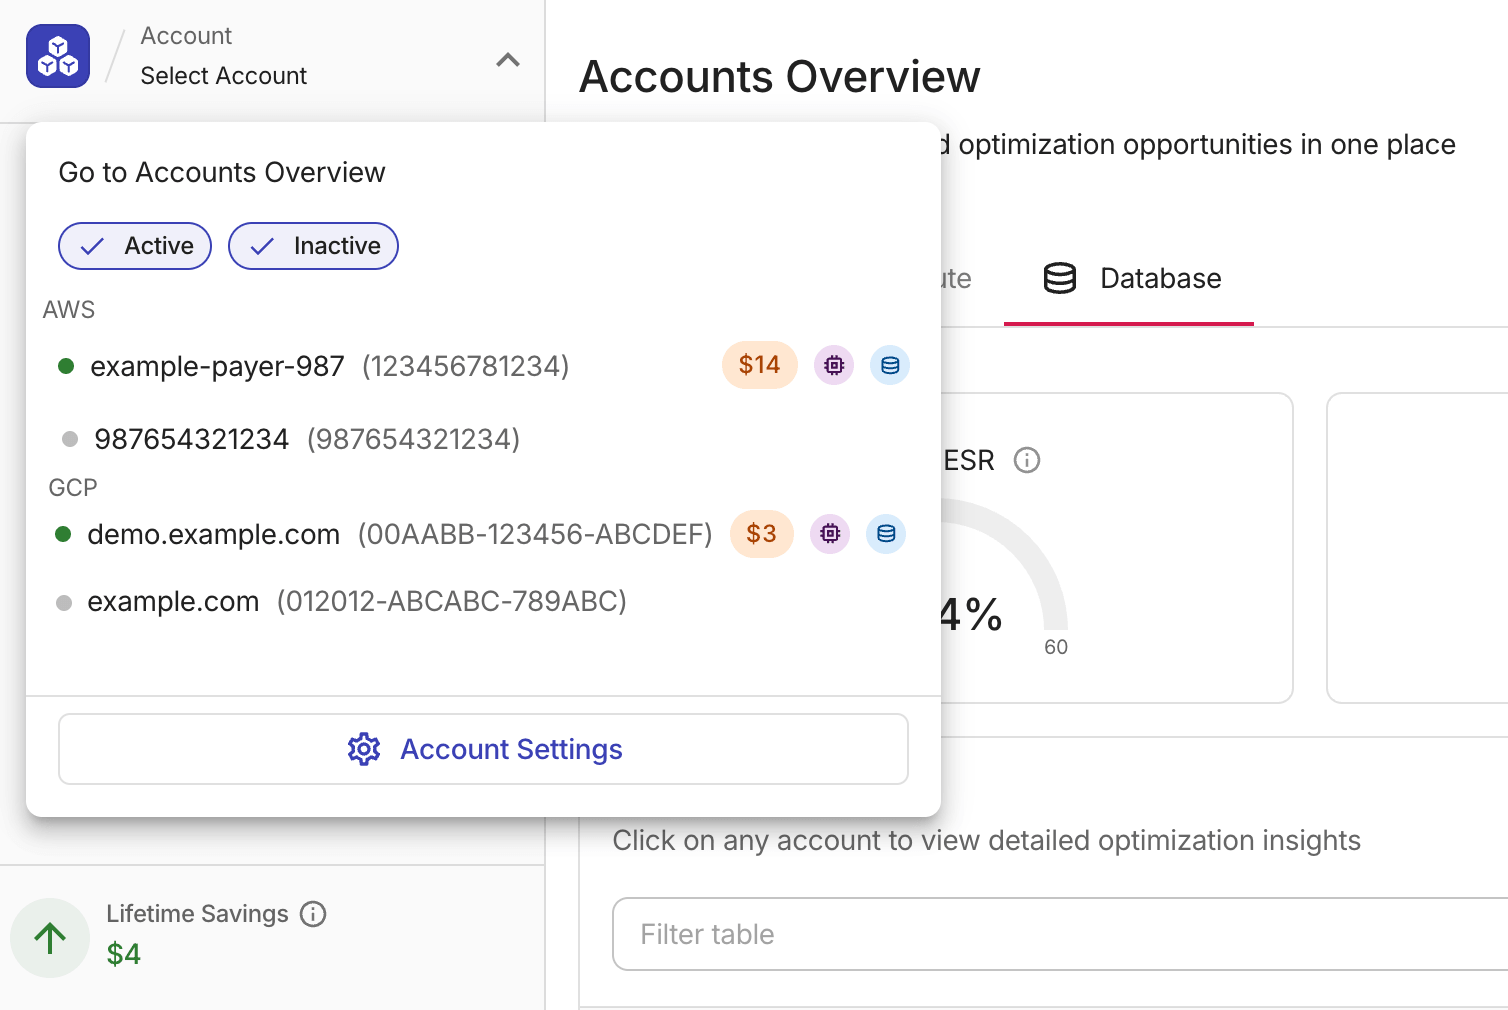Select demo.example.com GCP account
Screen dimensions: 1508x1010
tap(483, 534)
